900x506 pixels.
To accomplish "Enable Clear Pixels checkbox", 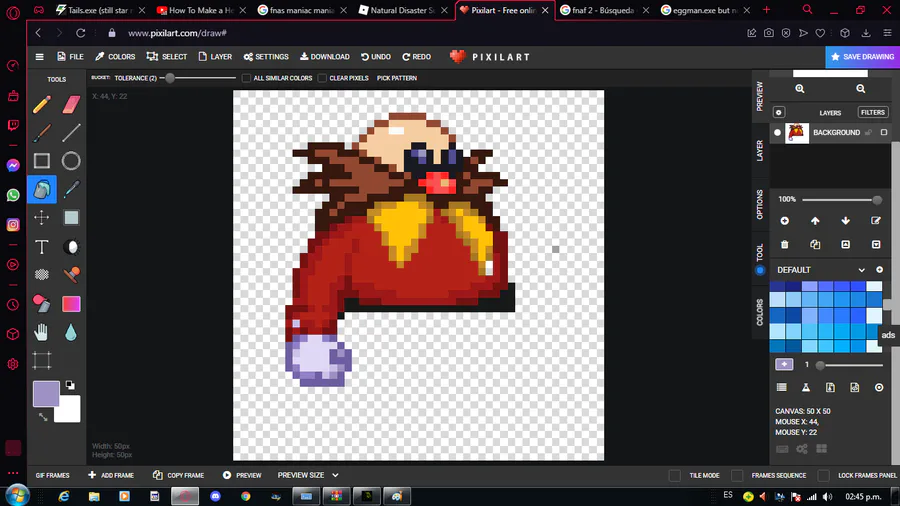I will 322,78.
